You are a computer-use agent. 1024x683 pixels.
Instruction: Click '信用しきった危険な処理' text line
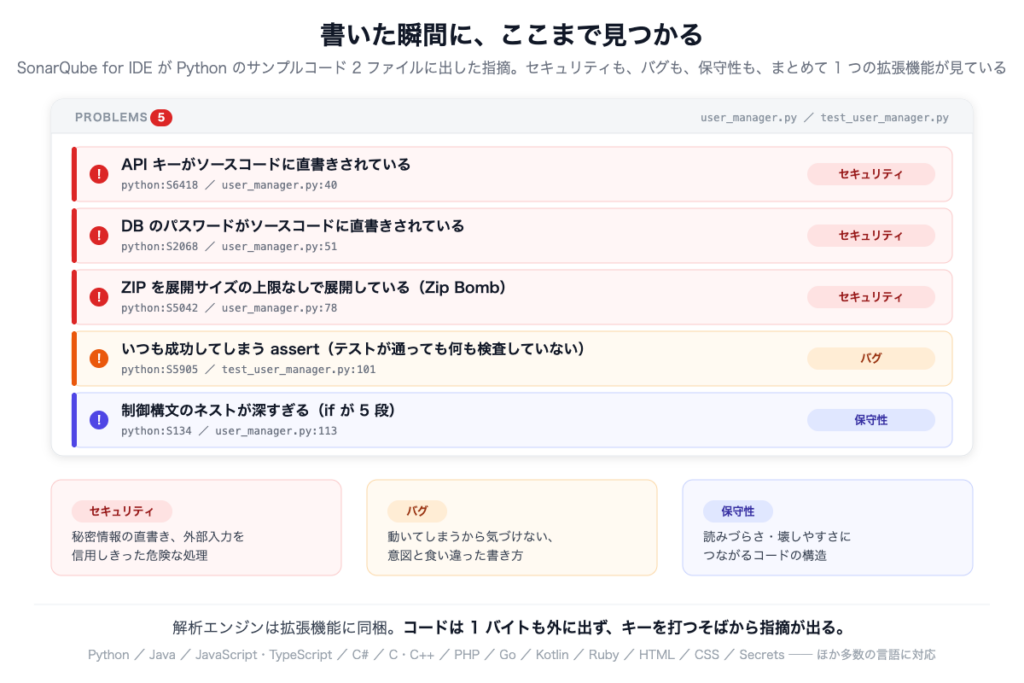point(140,556)
